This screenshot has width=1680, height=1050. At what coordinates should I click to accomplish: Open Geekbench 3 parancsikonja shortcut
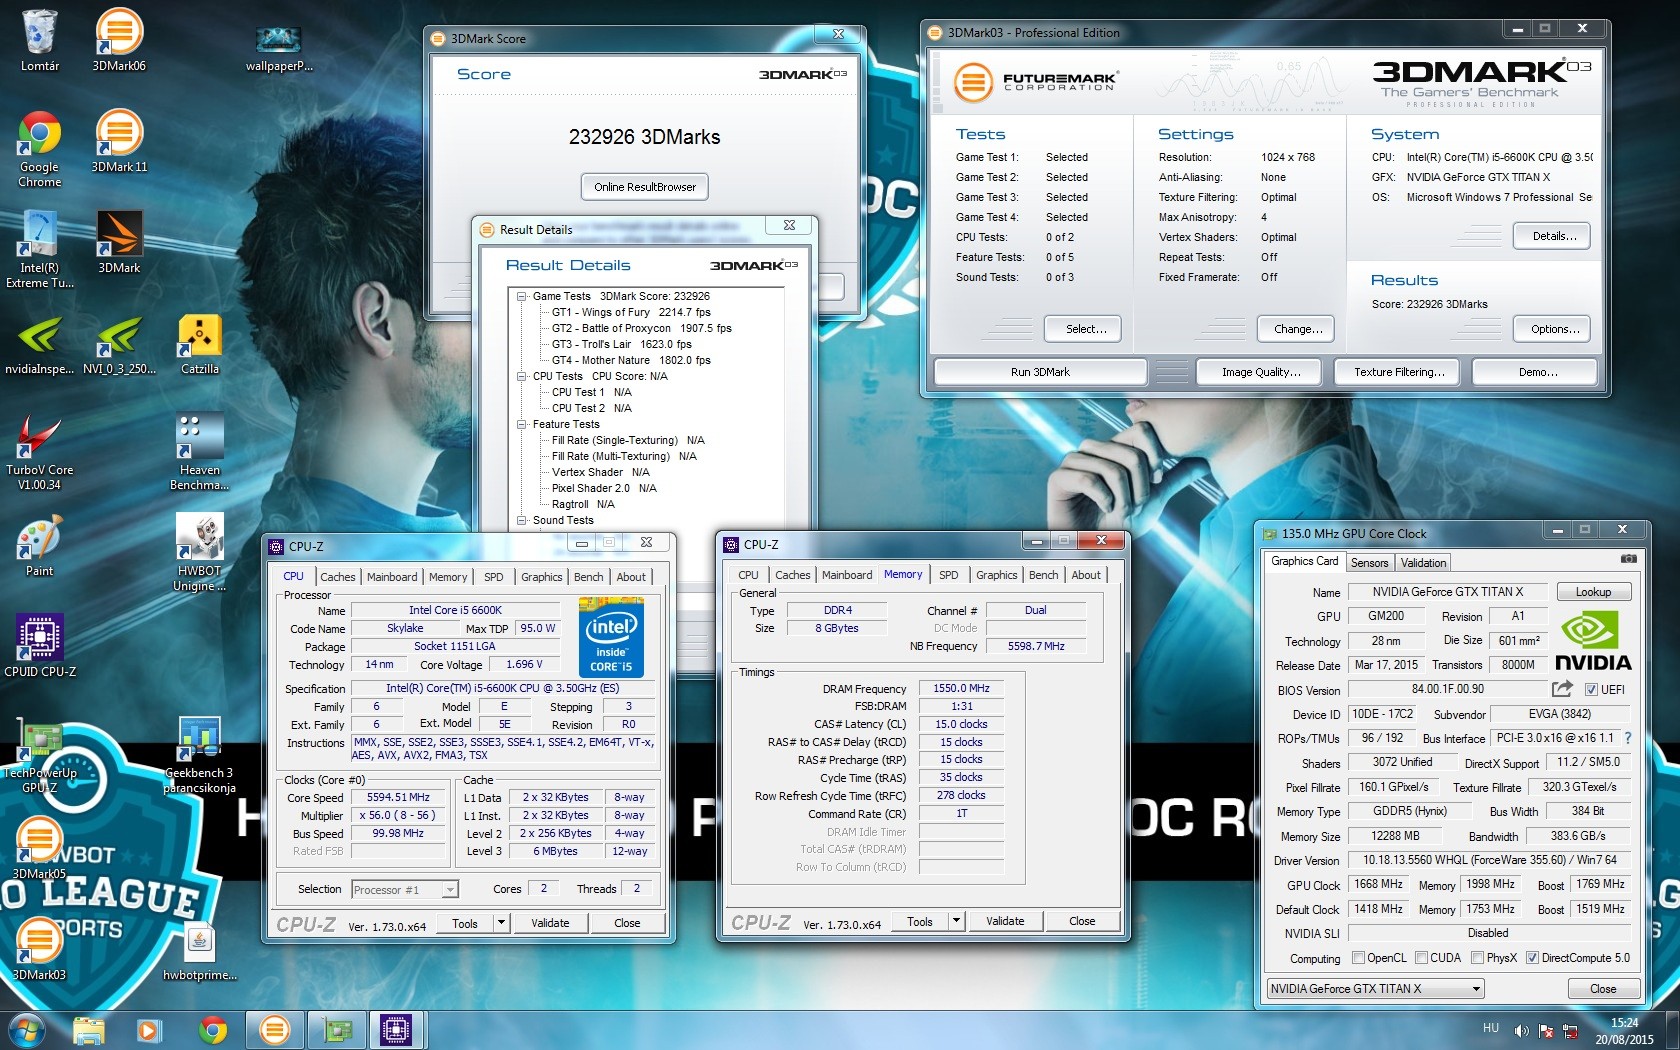coord(199,755)
